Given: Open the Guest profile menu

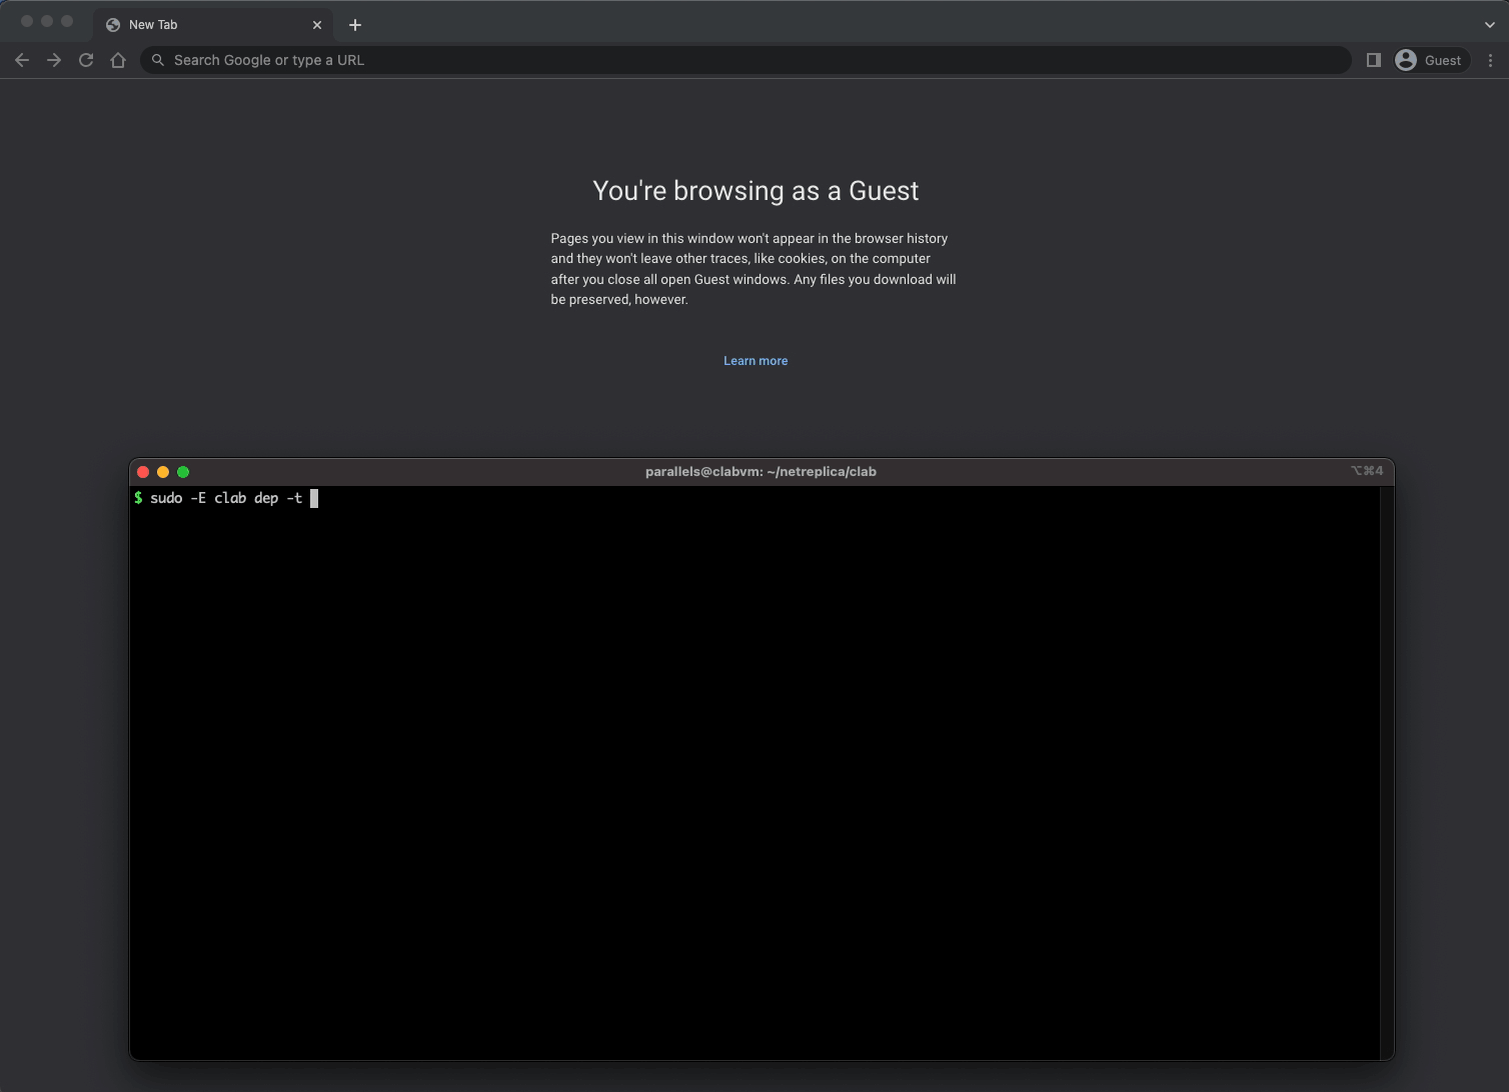Looking at the screenshot, I should point(1430,60).
